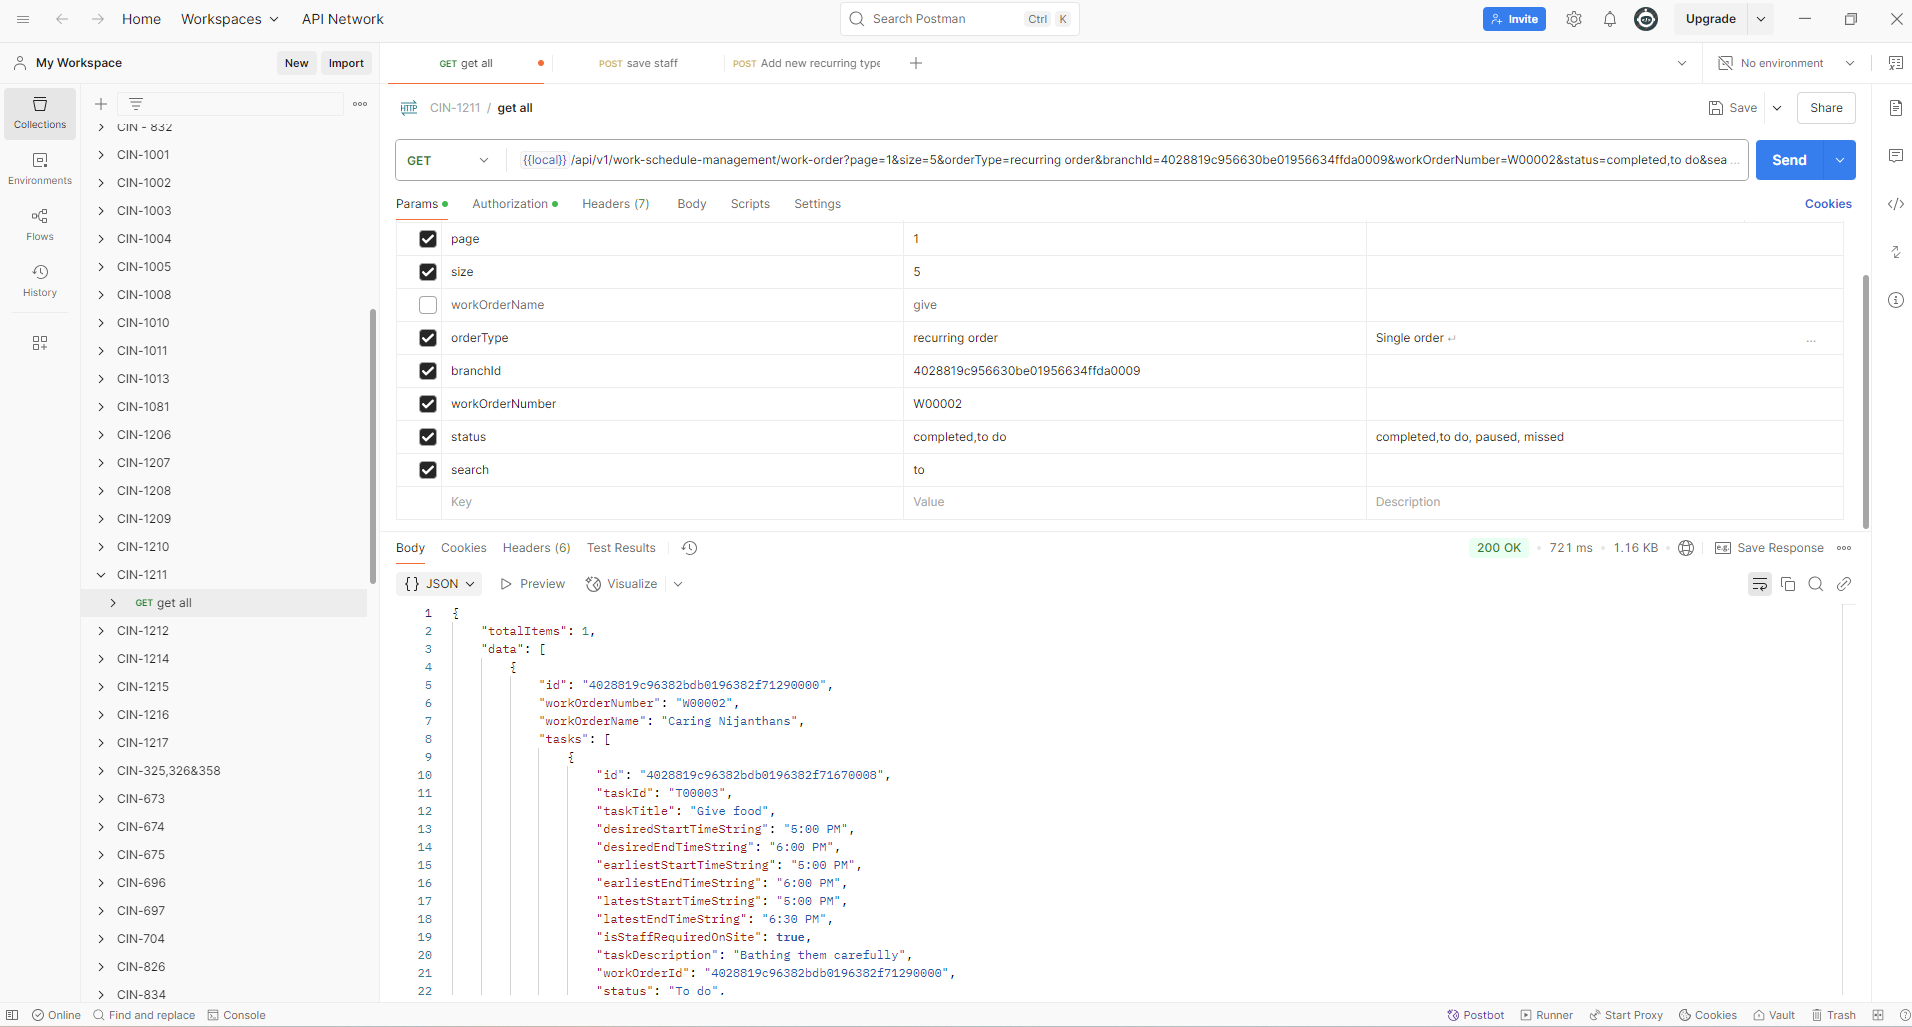The image size is (1912, 1027).
Task: Open the Scripts tab
Action: click(750, 204)
